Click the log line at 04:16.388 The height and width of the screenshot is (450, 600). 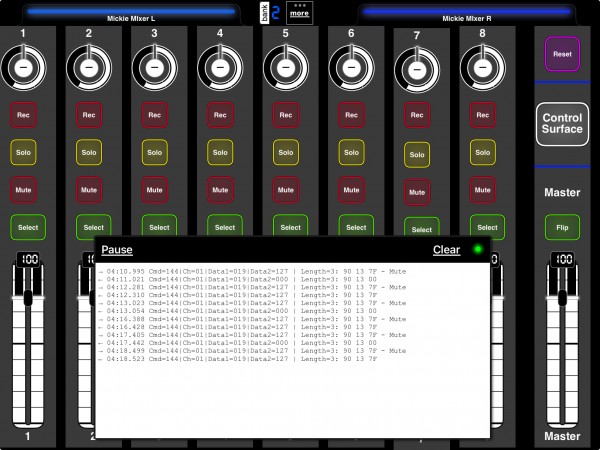click(x=252, y=319)
